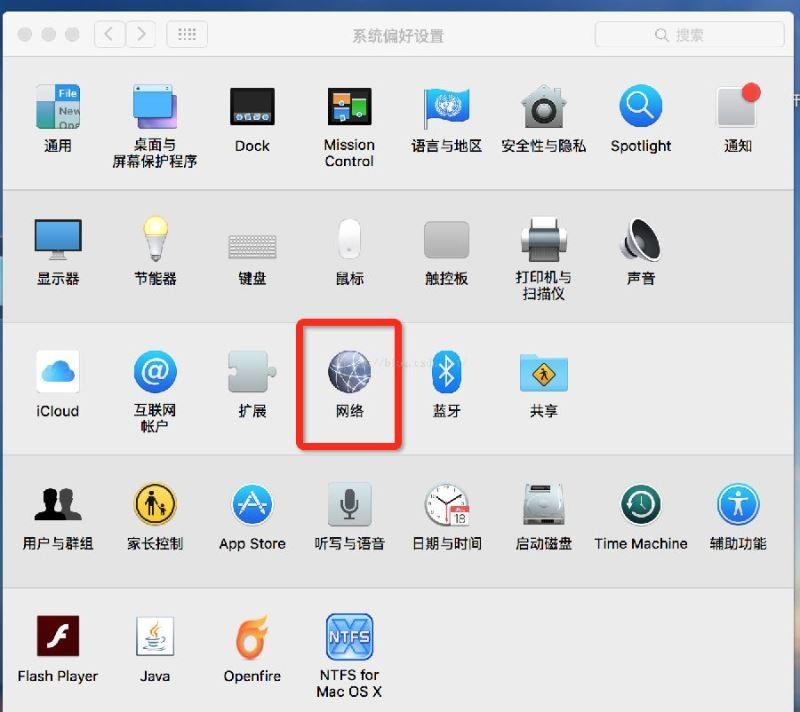This screenshot has height=712, width=800.
Task: Click the show-all grid view button
Action: pos(187,33)
